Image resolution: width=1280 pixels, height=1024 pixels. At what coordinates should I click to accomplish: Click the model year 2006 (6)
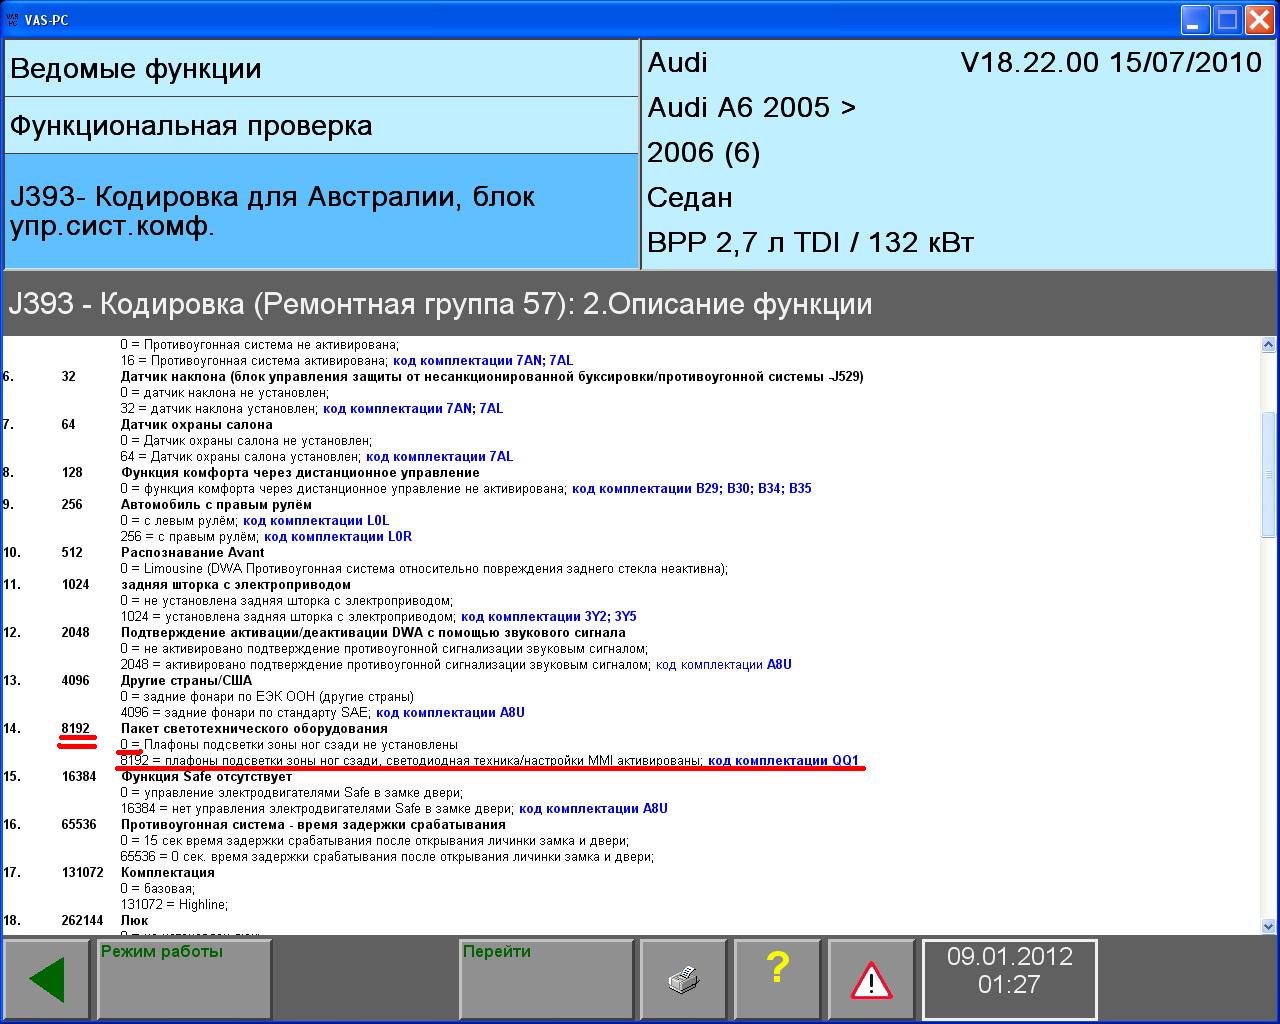point(704,153)
